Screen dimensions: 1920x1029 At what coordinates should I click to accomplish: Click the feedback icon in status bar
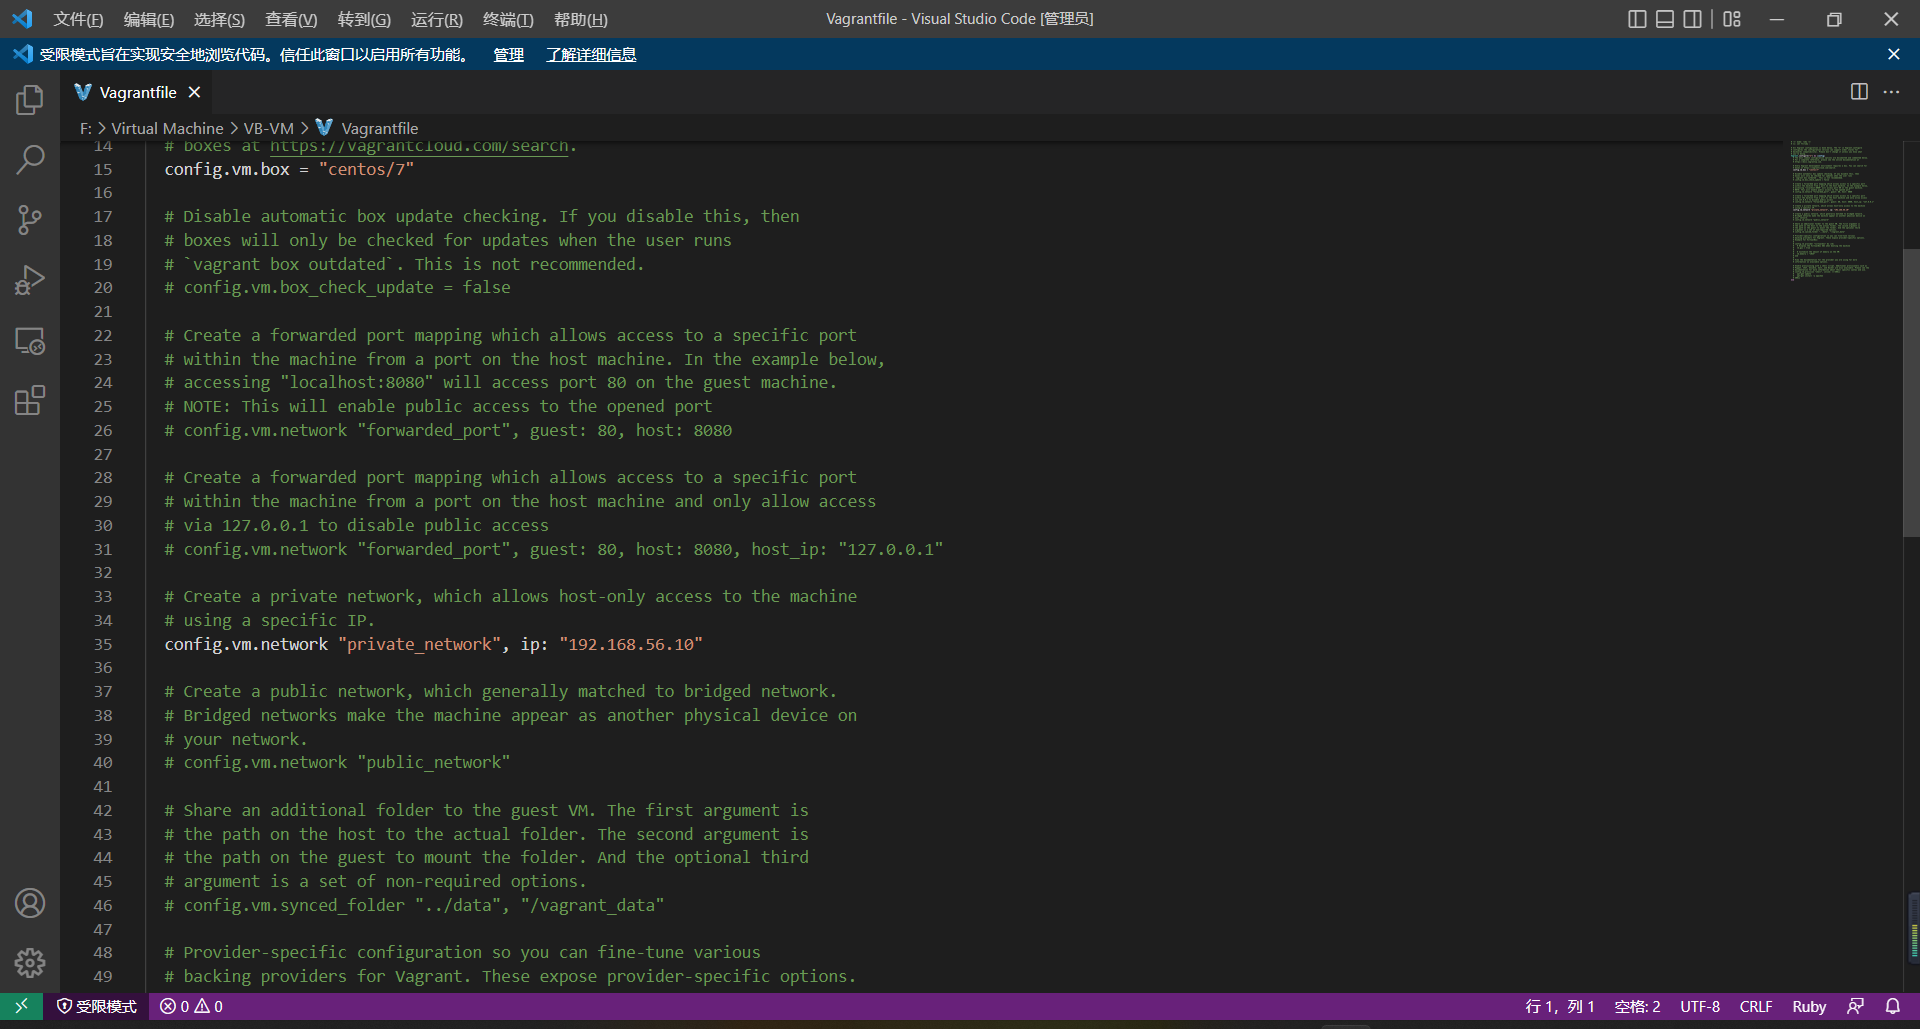(x=1855, y=1006)
